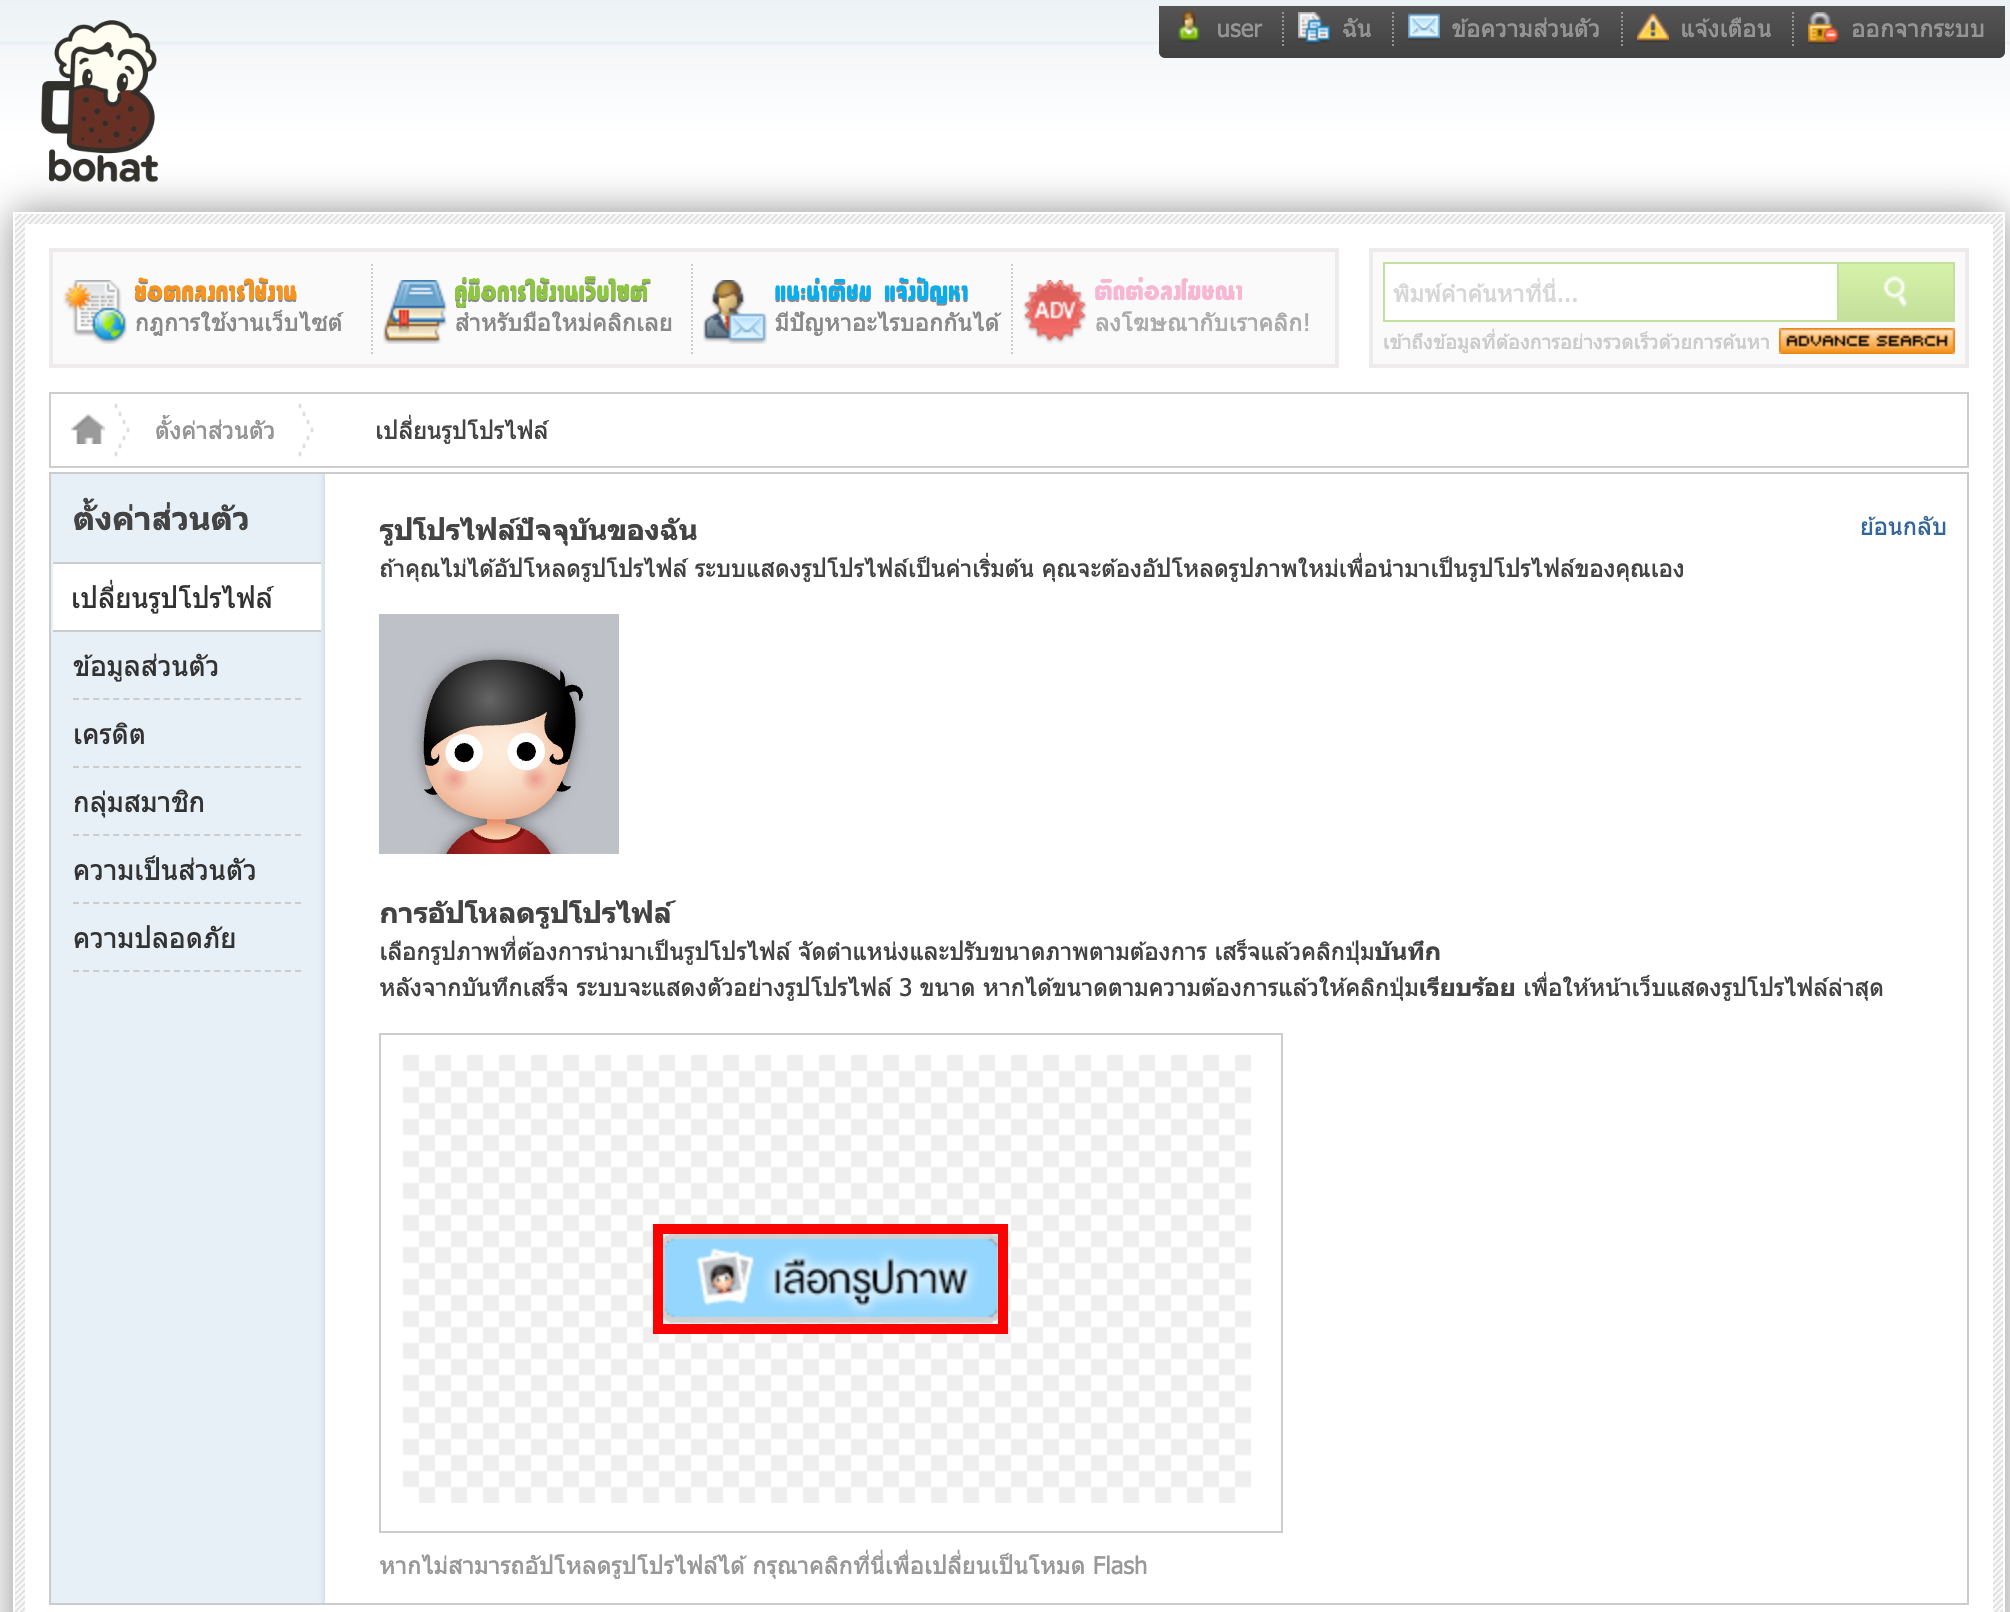The width and height of the screenshot is (2010, 1612).
Task: Click the warning triangle notifications icon
Action: point(1652,27)
